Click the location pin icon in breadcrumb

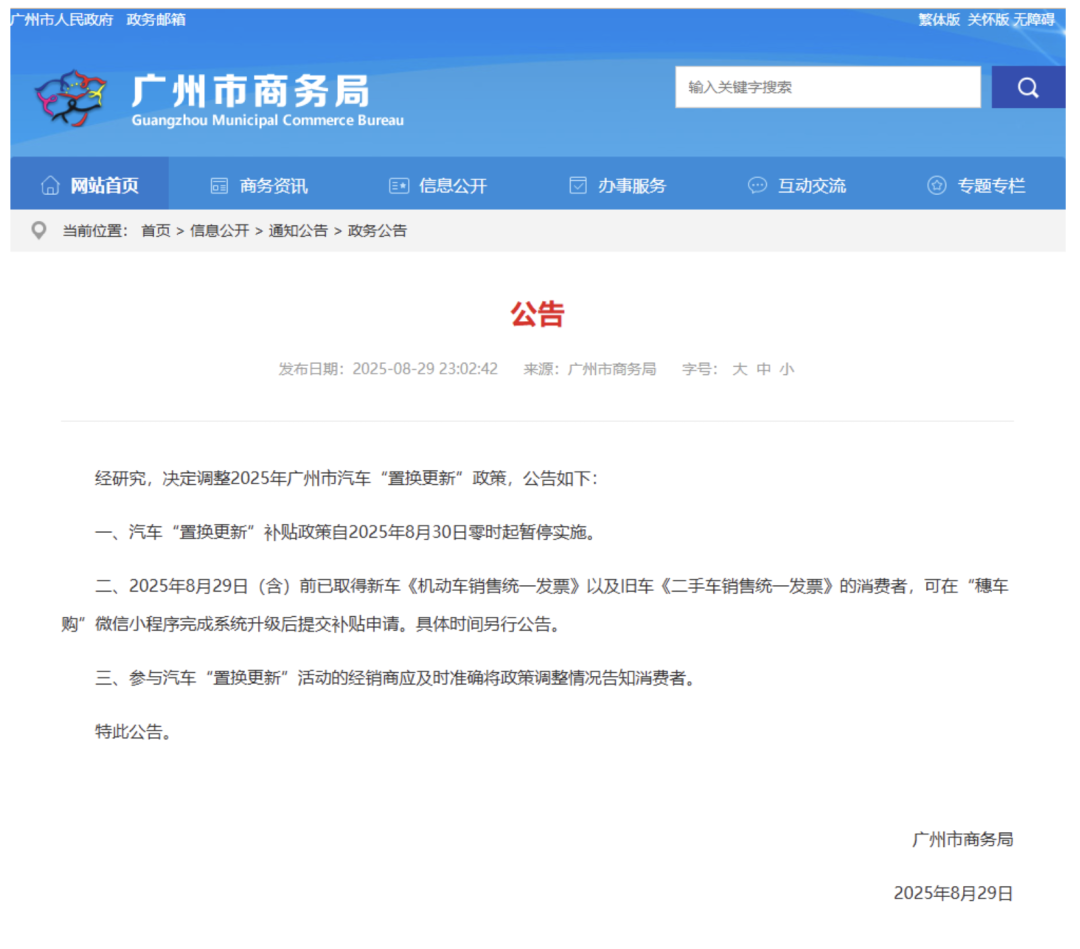(x=39, y=231)
